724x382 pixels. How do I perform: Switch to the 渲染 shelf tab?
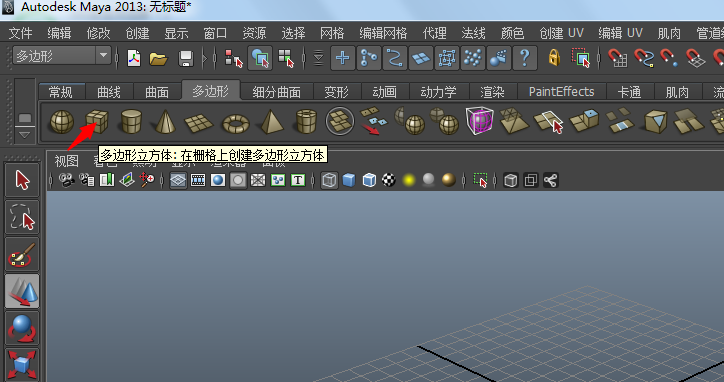tap(492, 92)
